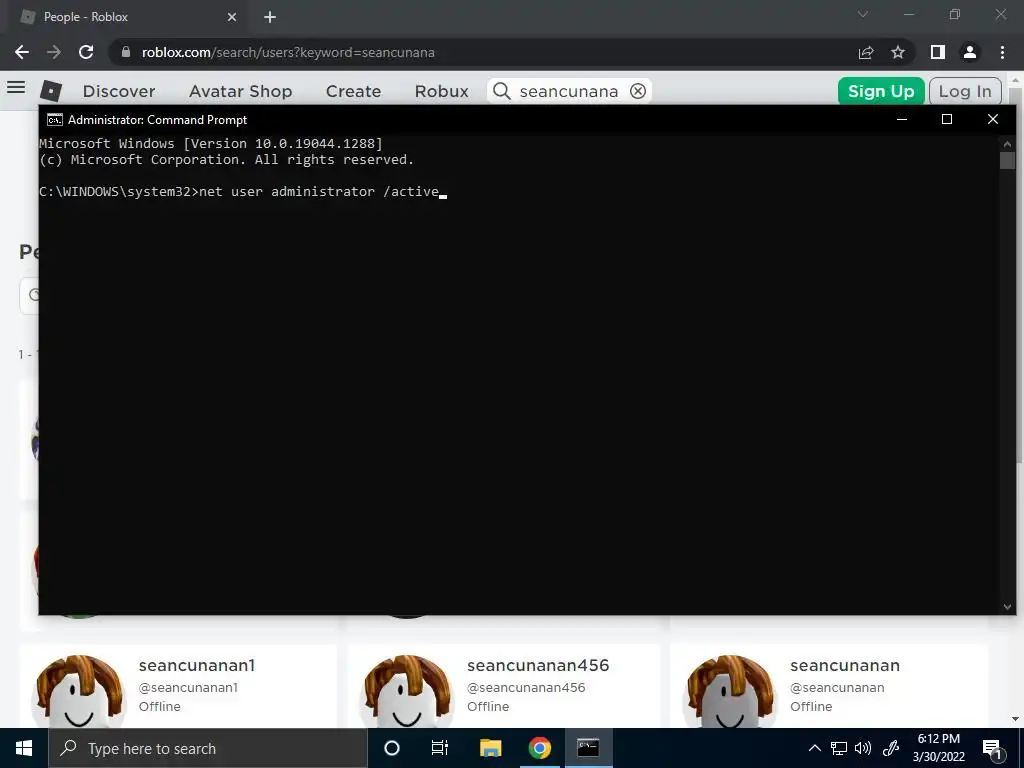Click the @seancunanan1 handle text

coord(188,688)
